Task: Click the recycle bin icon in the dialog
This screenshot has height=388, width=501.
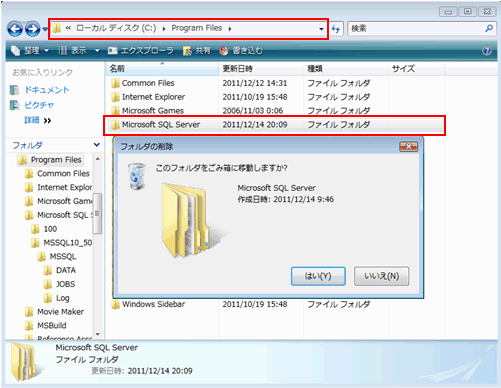Action: (x=137, y=176)
